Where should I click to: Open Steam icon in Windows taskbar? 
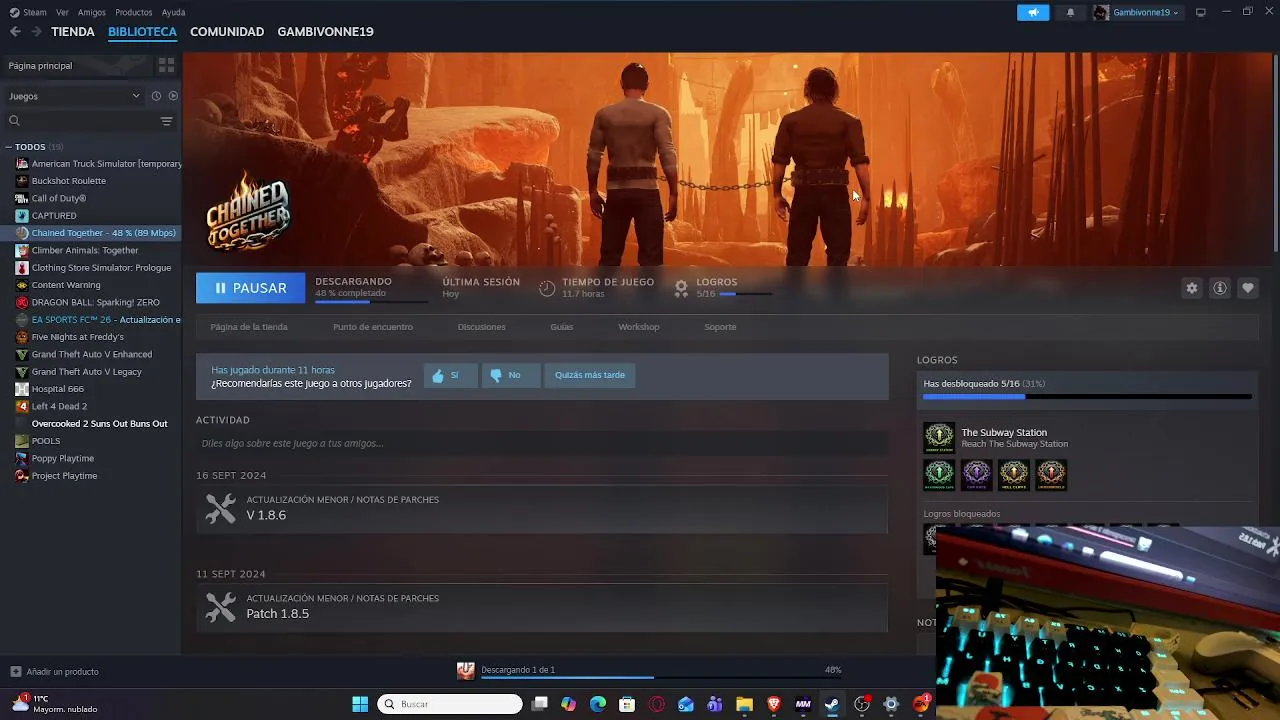point(831,704)
